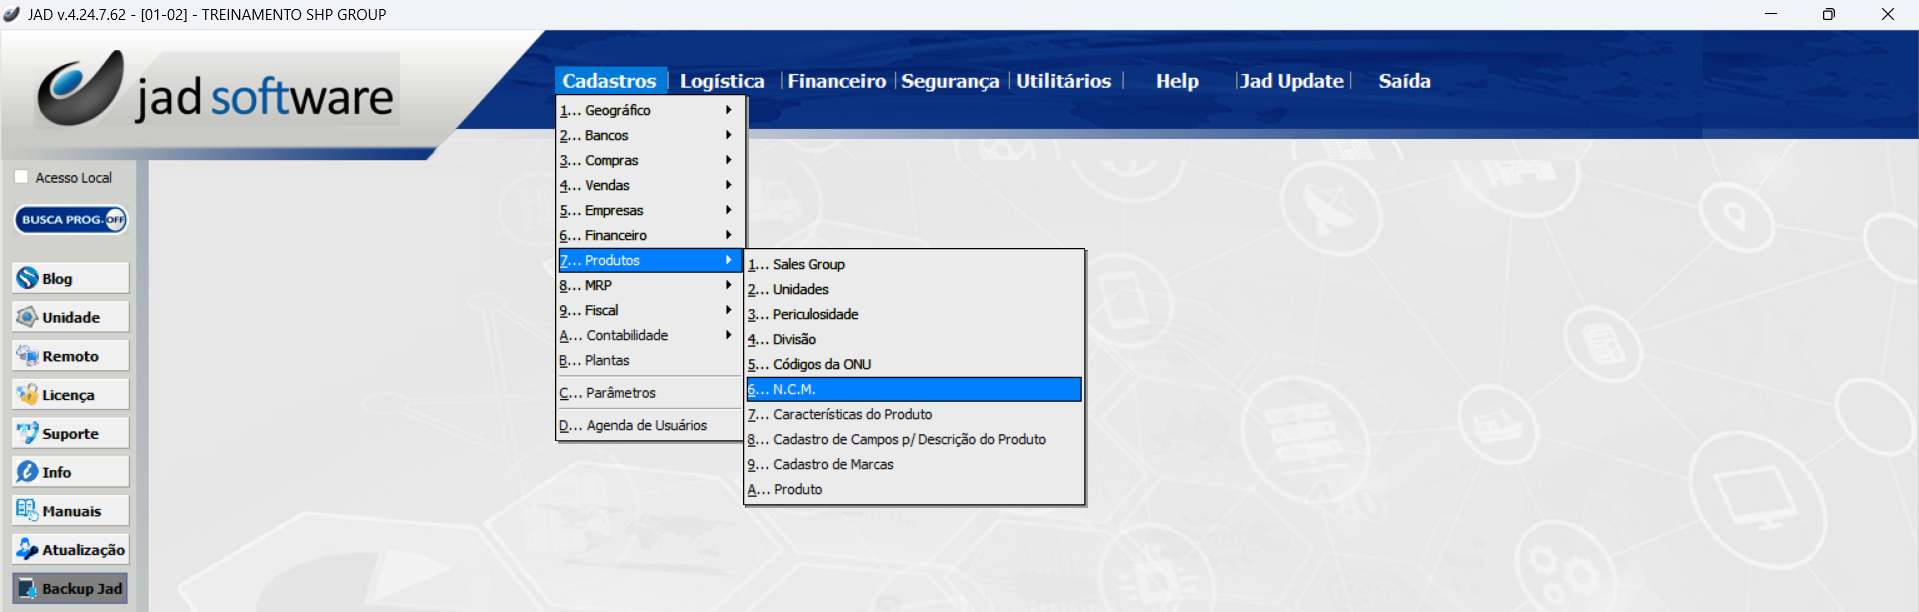
Task: Click Saída to exit application
Action: click(x=1404, y=81)
